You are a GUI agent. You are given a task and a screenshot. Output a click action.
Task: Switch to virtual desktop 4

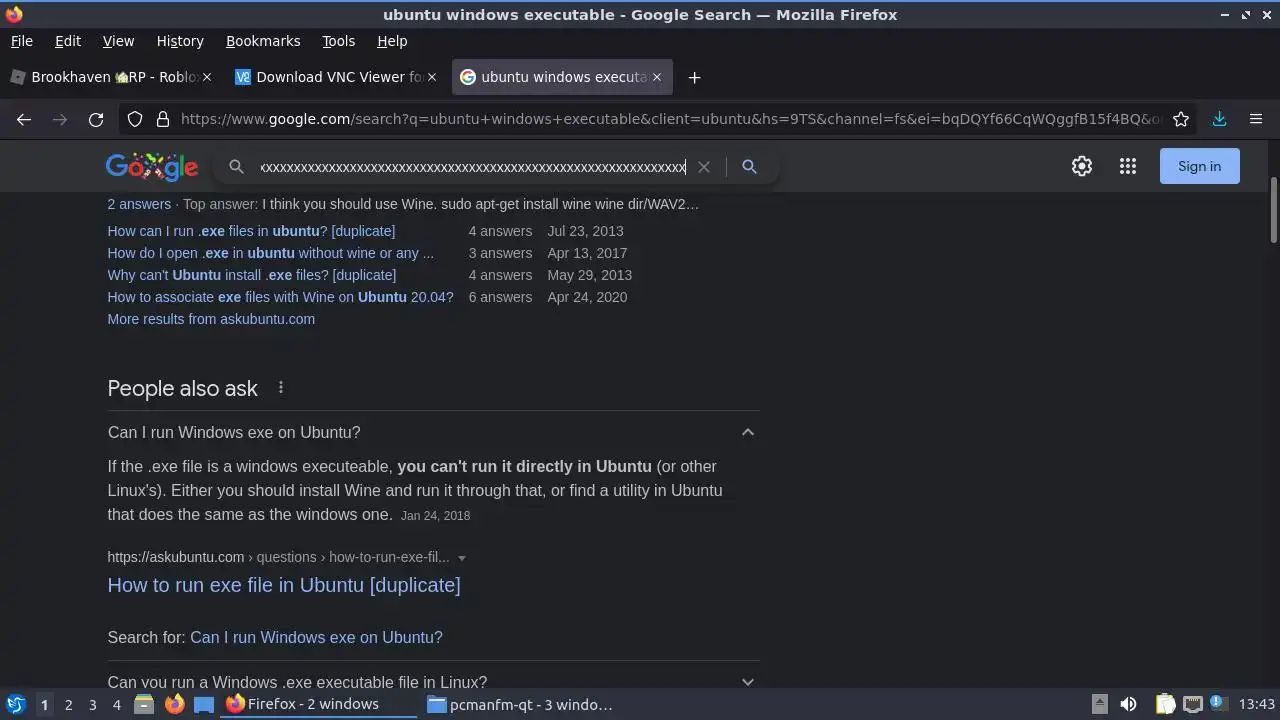coord(116,704)
